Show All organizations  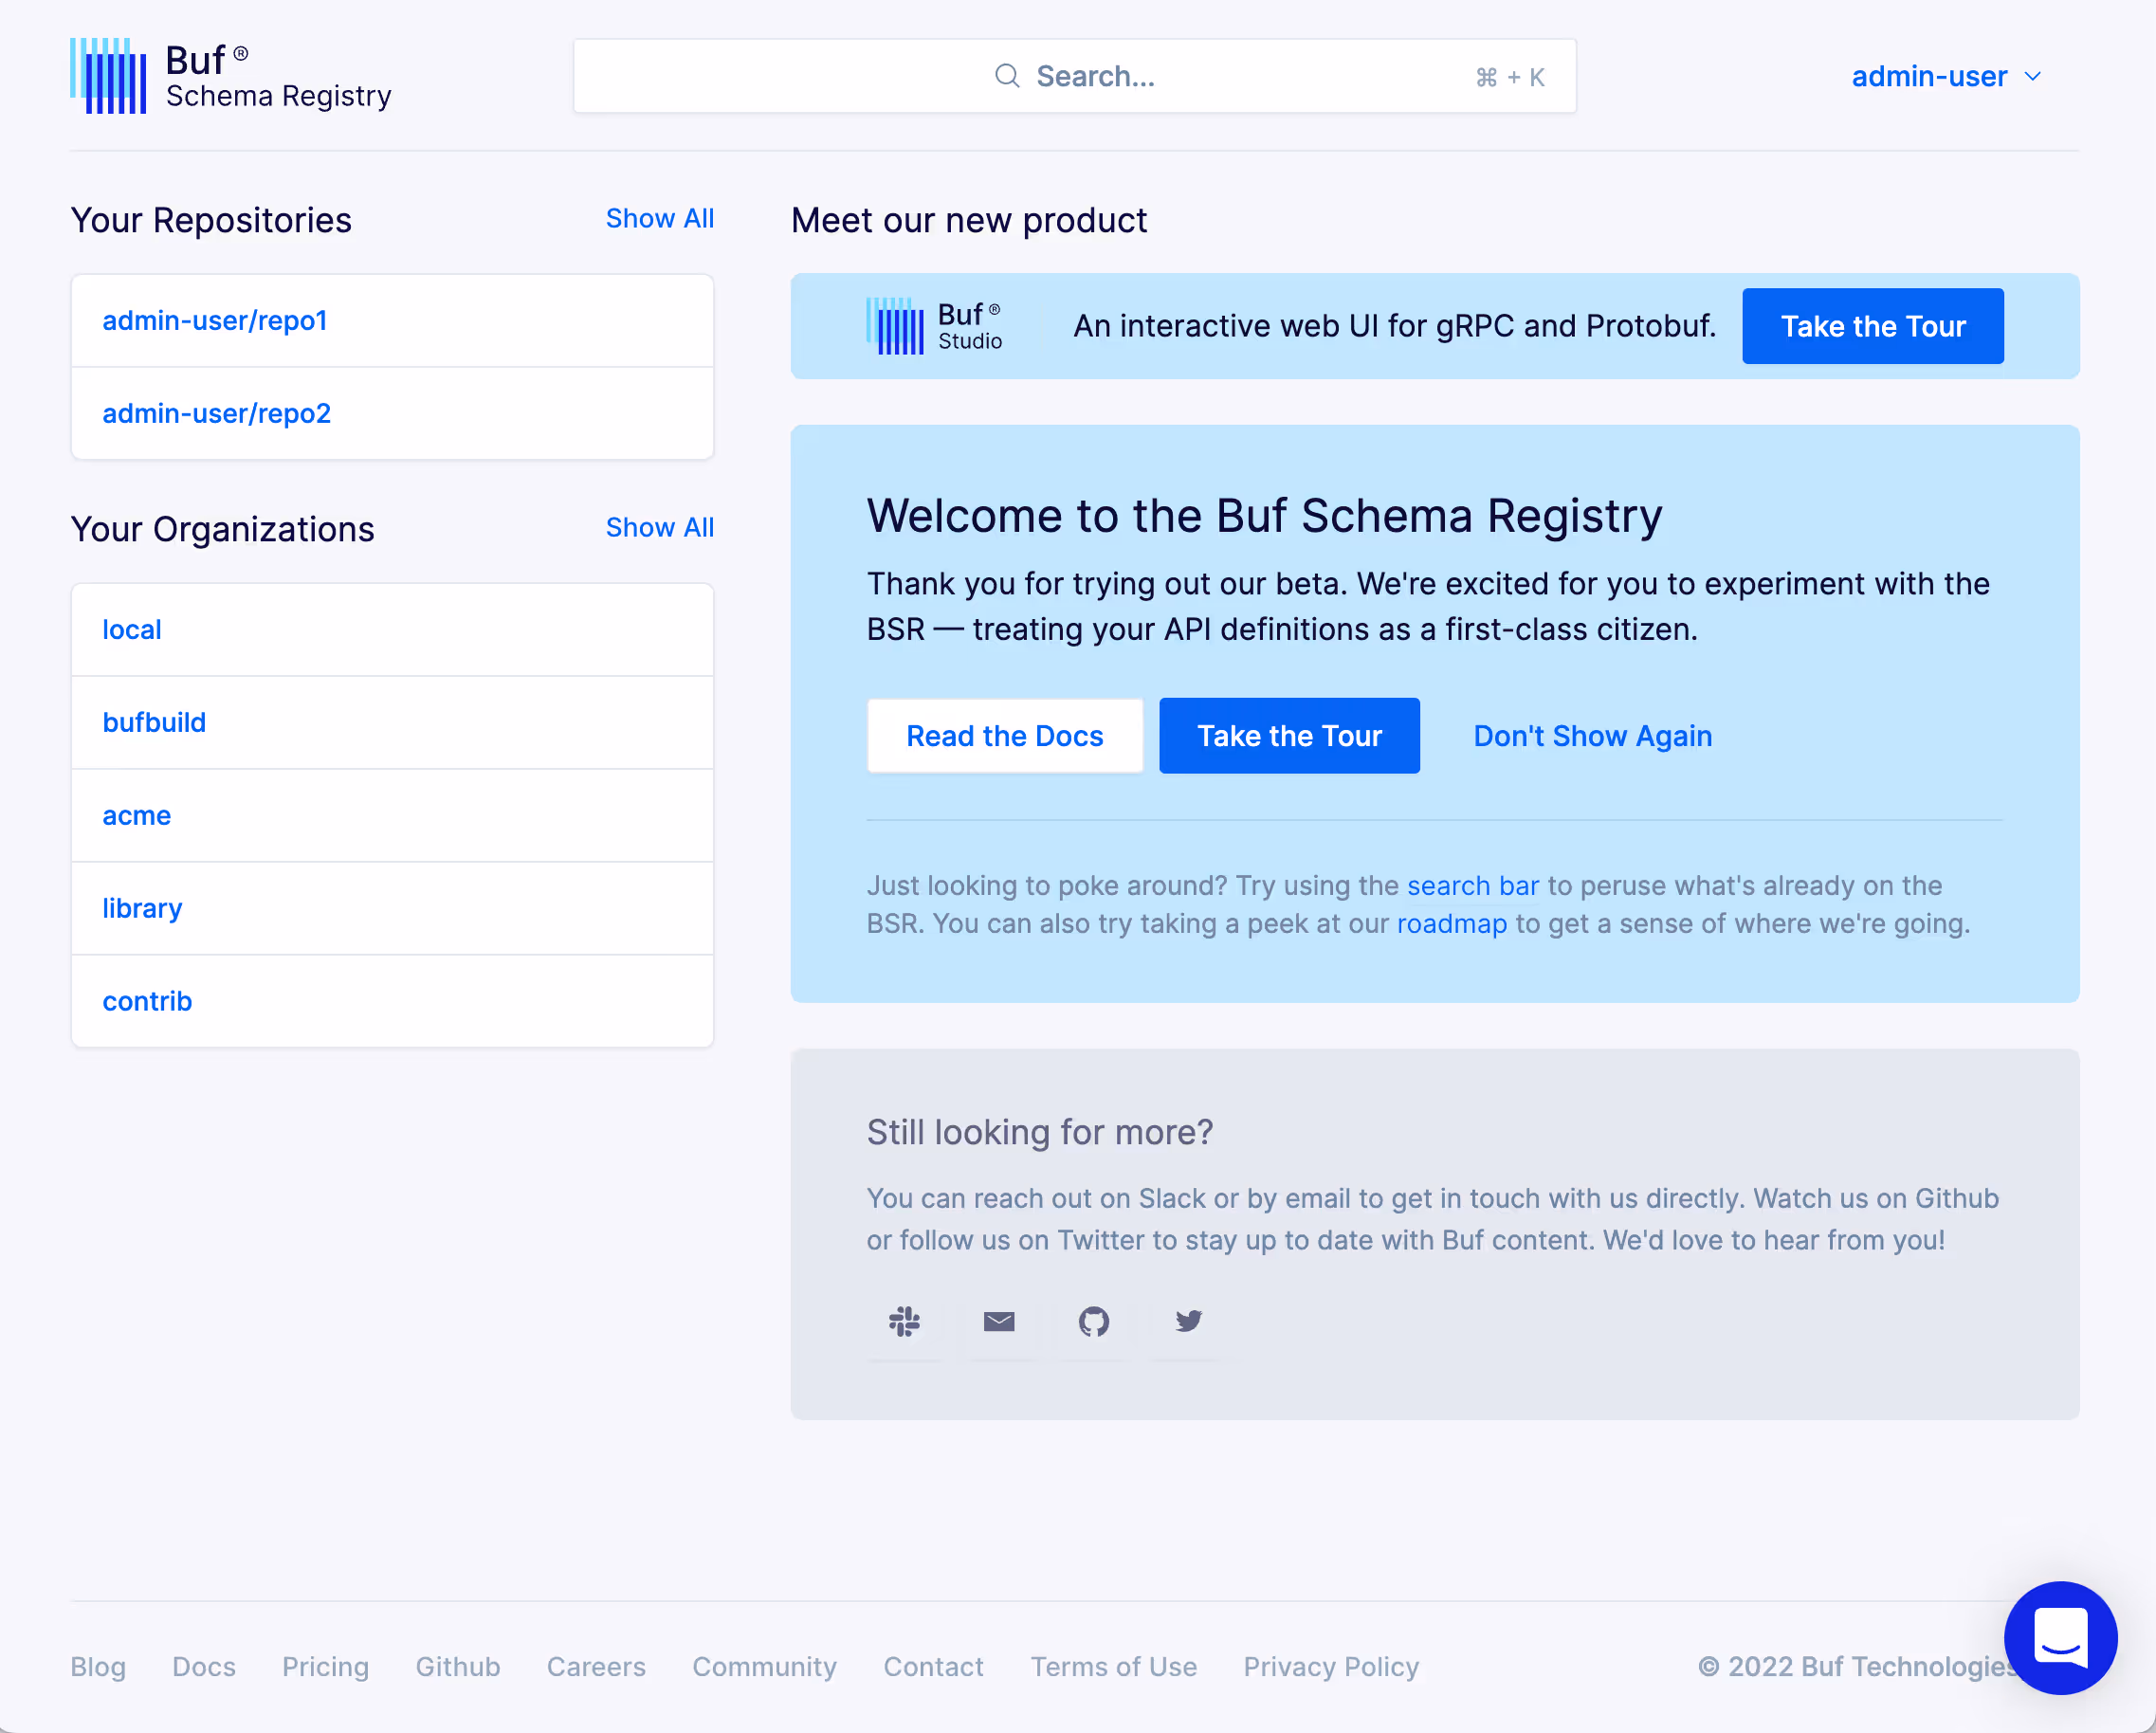(x=660, y=527)
